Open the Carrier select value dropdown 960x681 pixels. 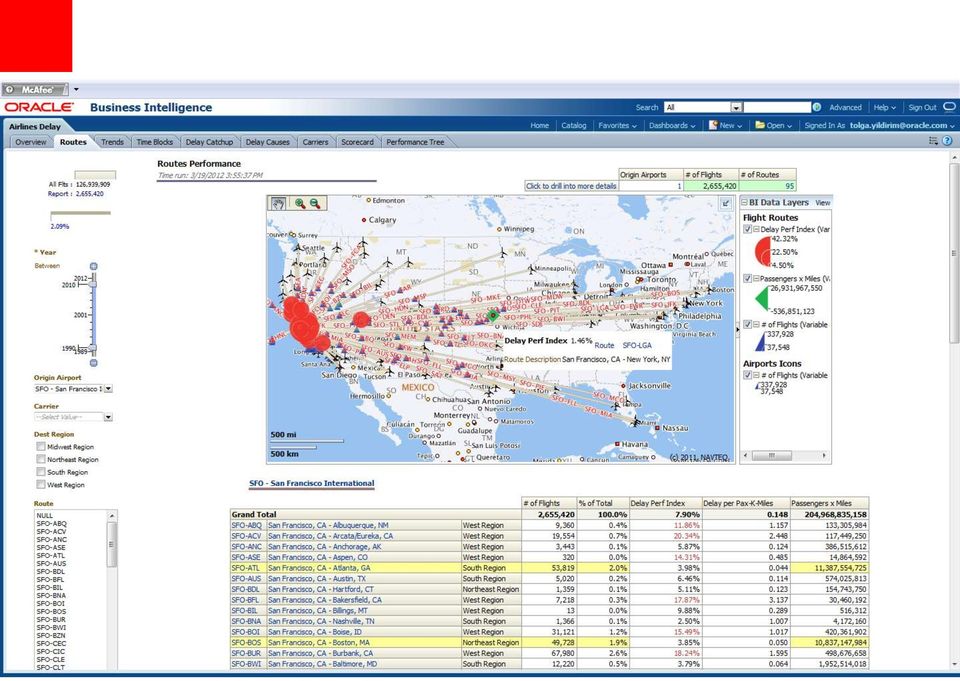[108, 417]
